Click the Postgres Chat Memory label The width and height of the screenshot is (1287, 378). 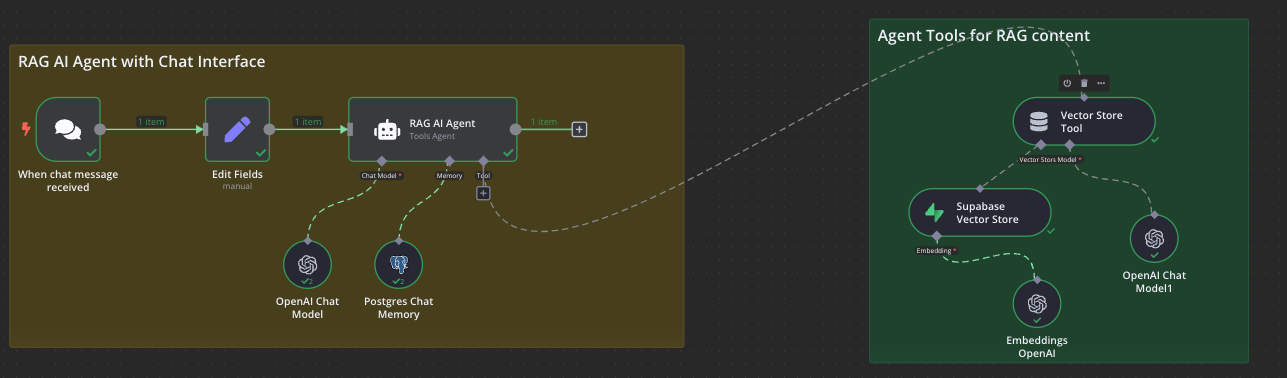click(x=398, y=308)
